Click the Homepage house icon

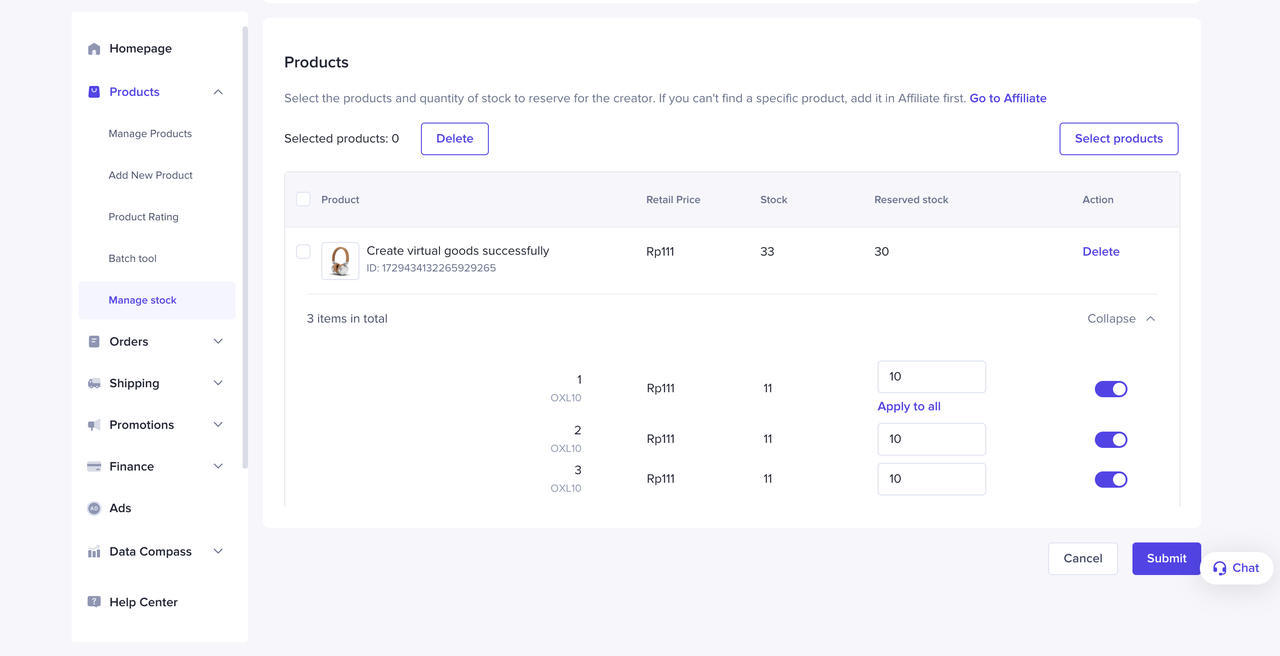[94, 49]
